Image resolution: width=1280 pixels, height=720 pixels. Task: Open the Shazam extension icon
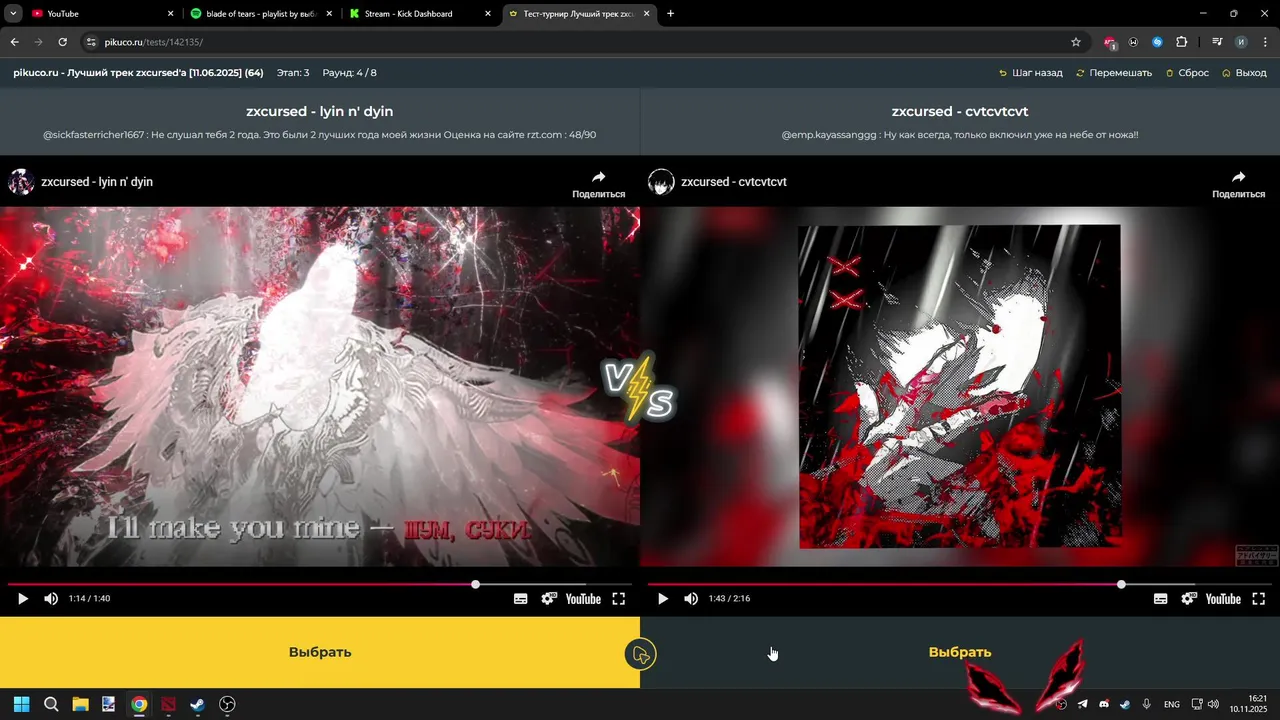(1157, 42)
